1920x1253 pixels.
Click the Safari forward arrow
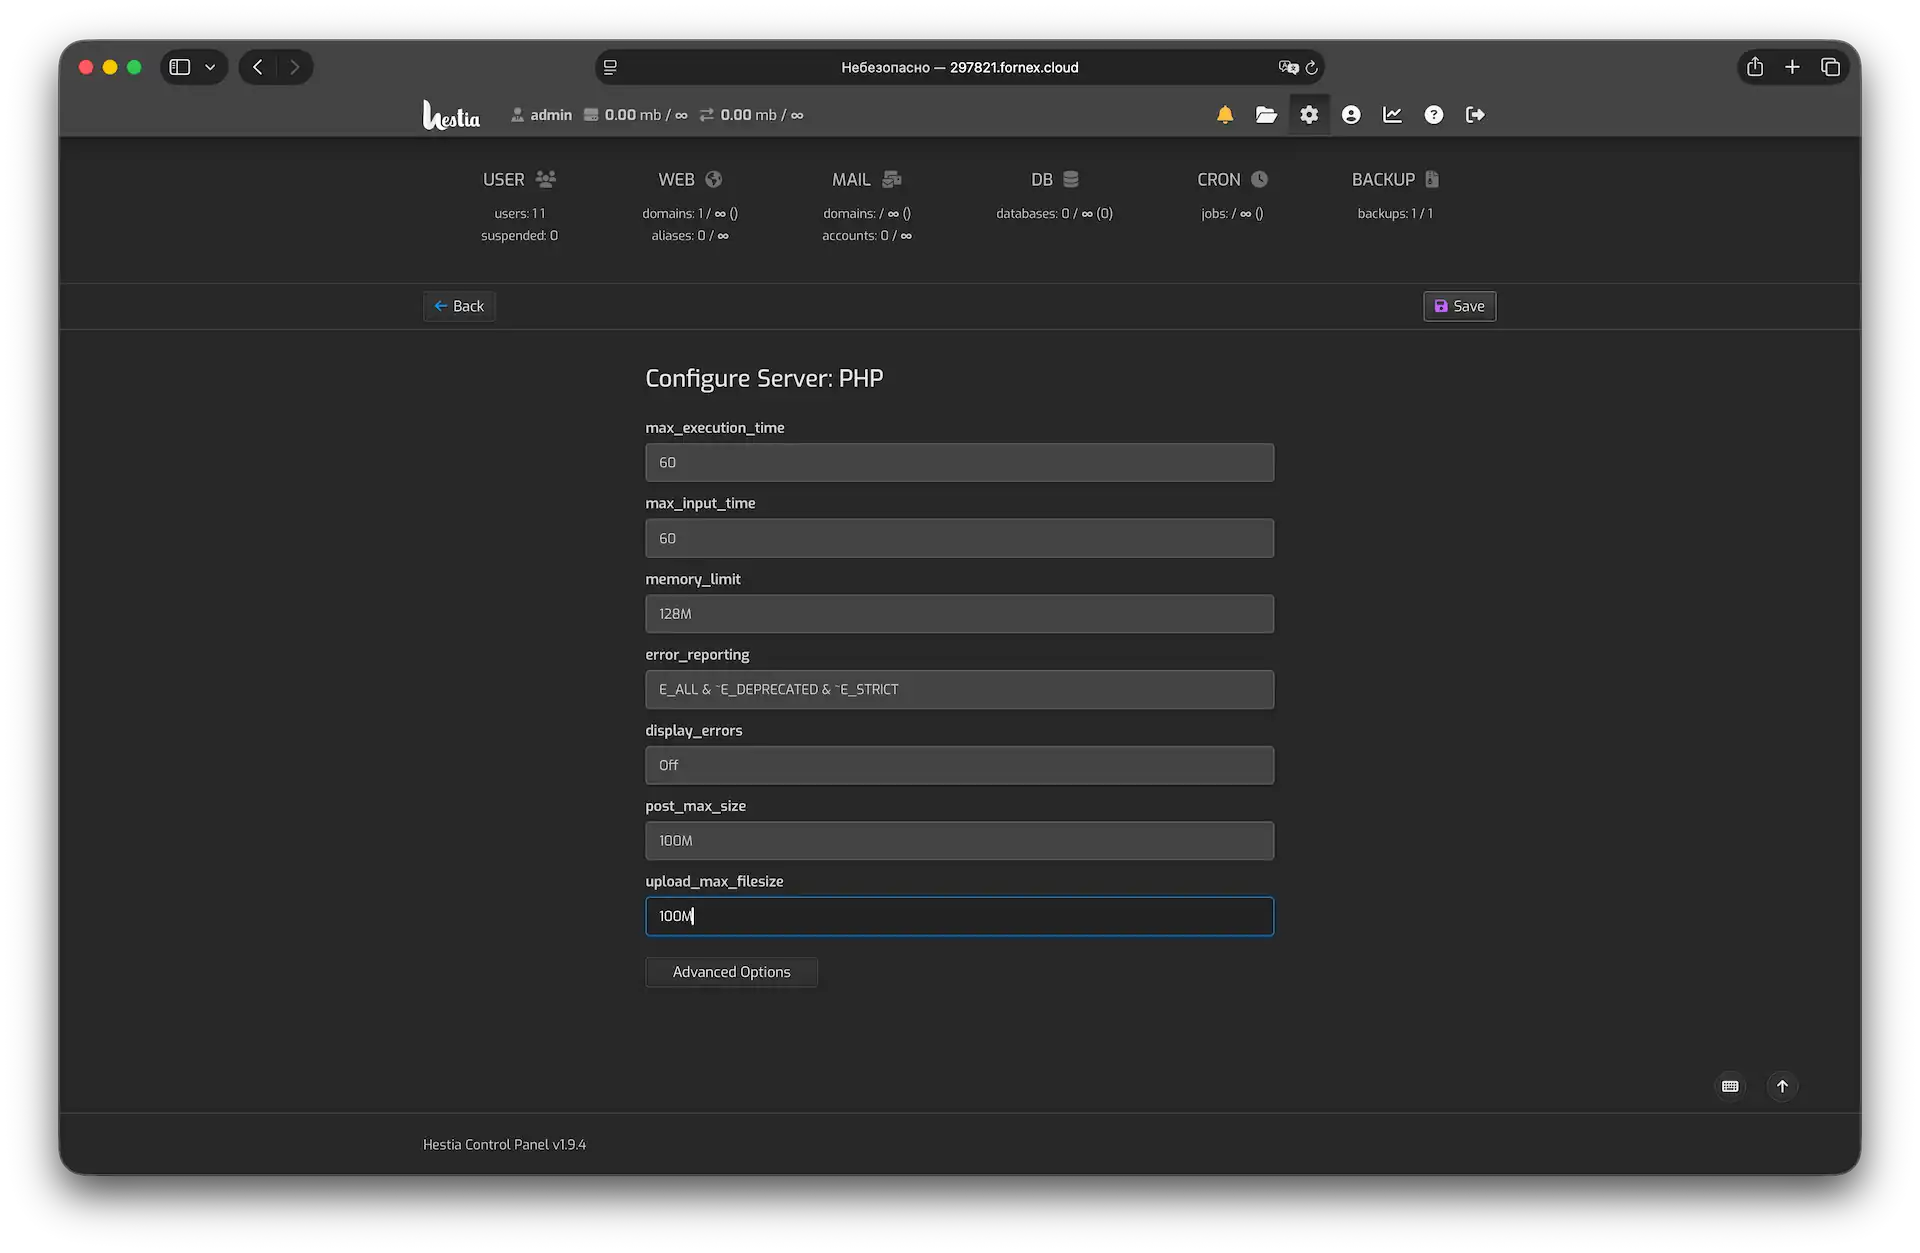pos(294,67)
